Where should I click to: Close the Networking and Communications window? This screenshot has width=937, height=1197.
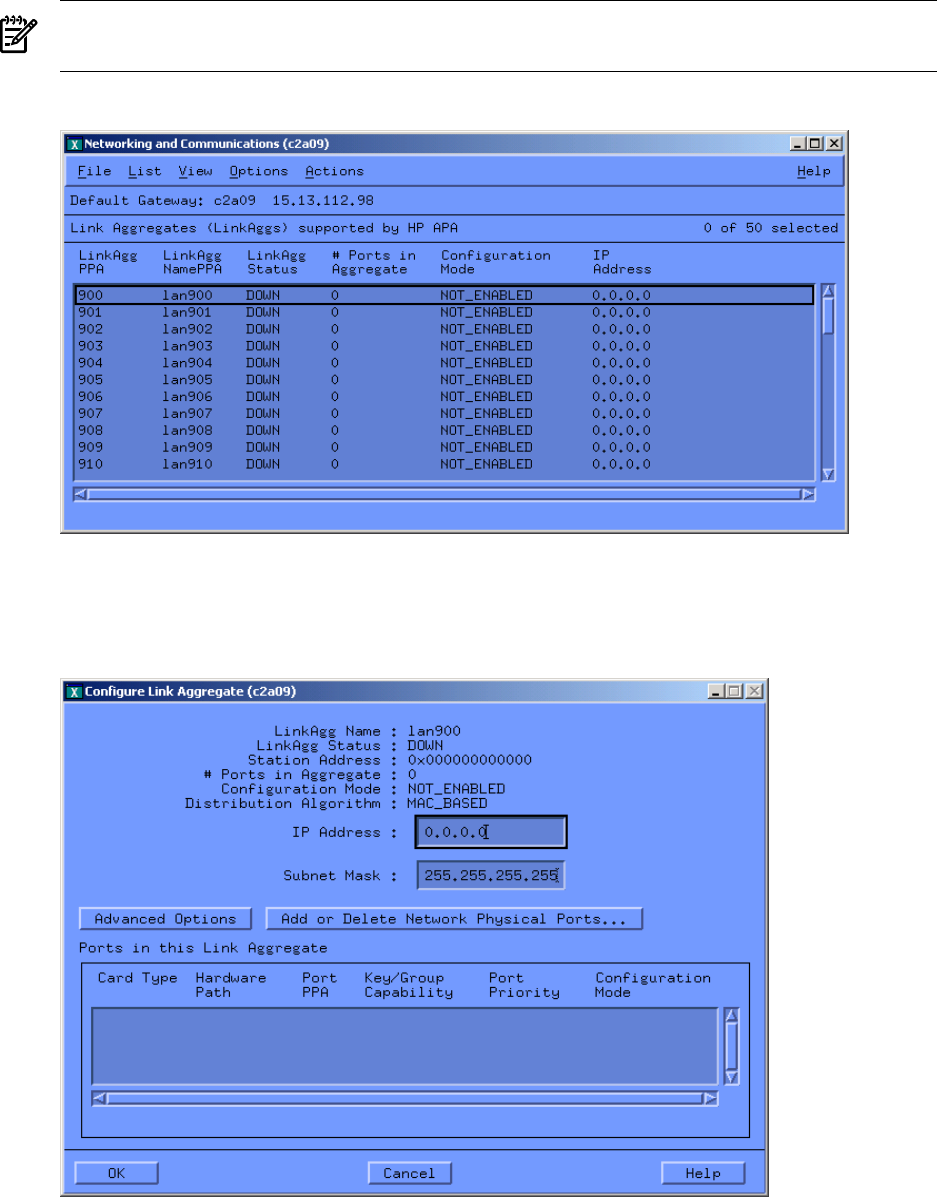coord(834,144)
